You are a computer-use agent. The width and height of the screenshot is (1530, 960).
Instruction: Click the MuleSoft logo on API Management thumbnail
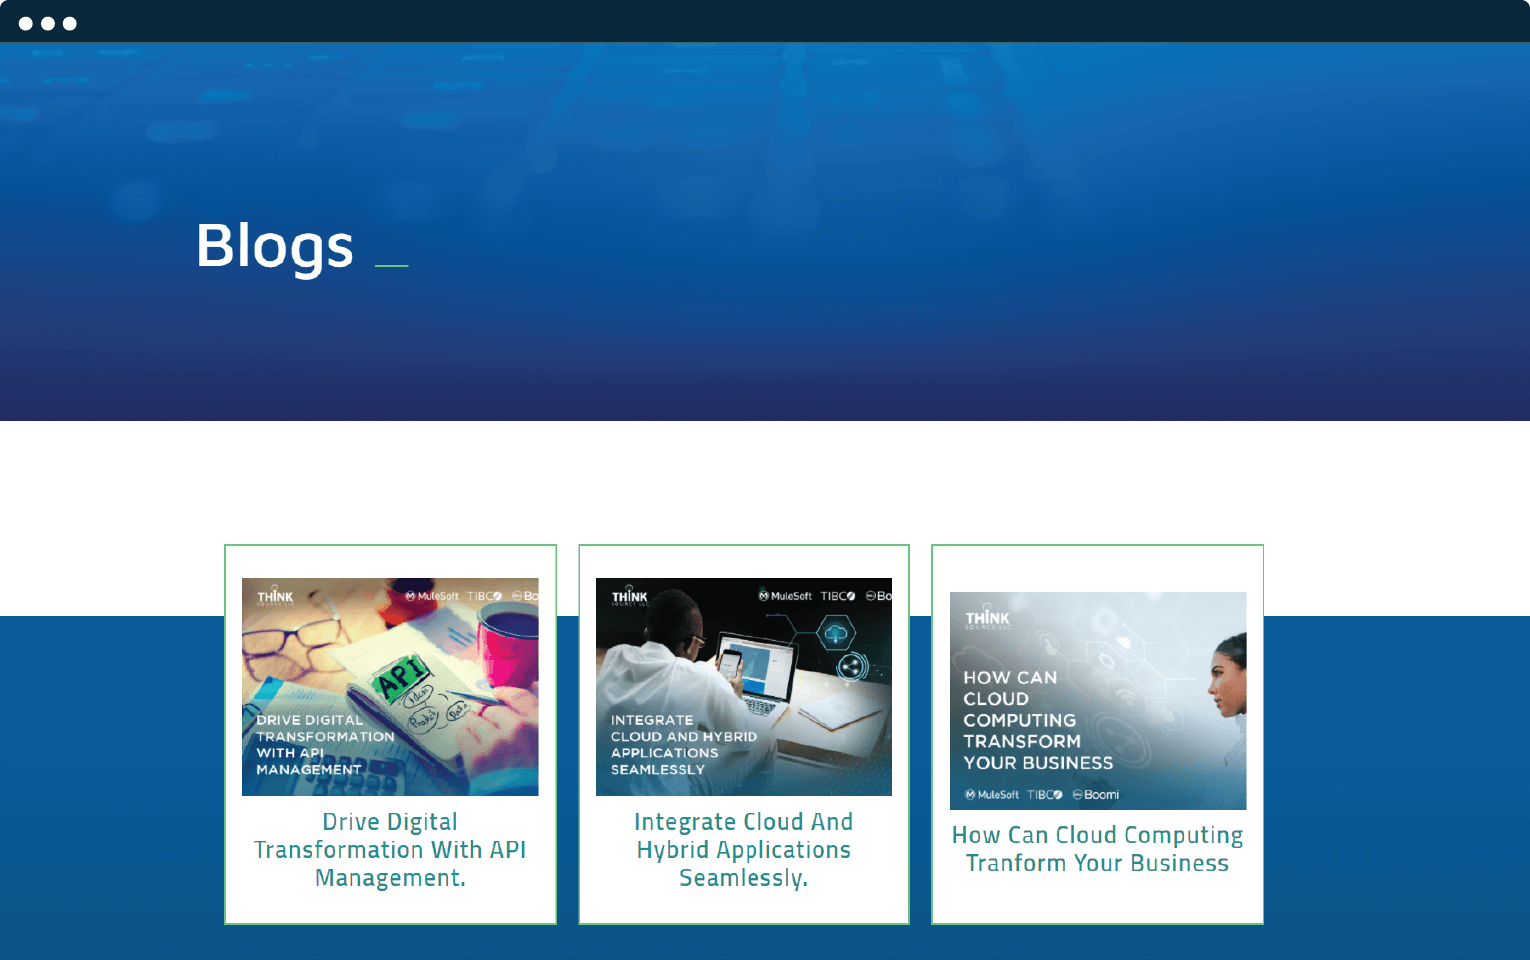coord(432,596)
